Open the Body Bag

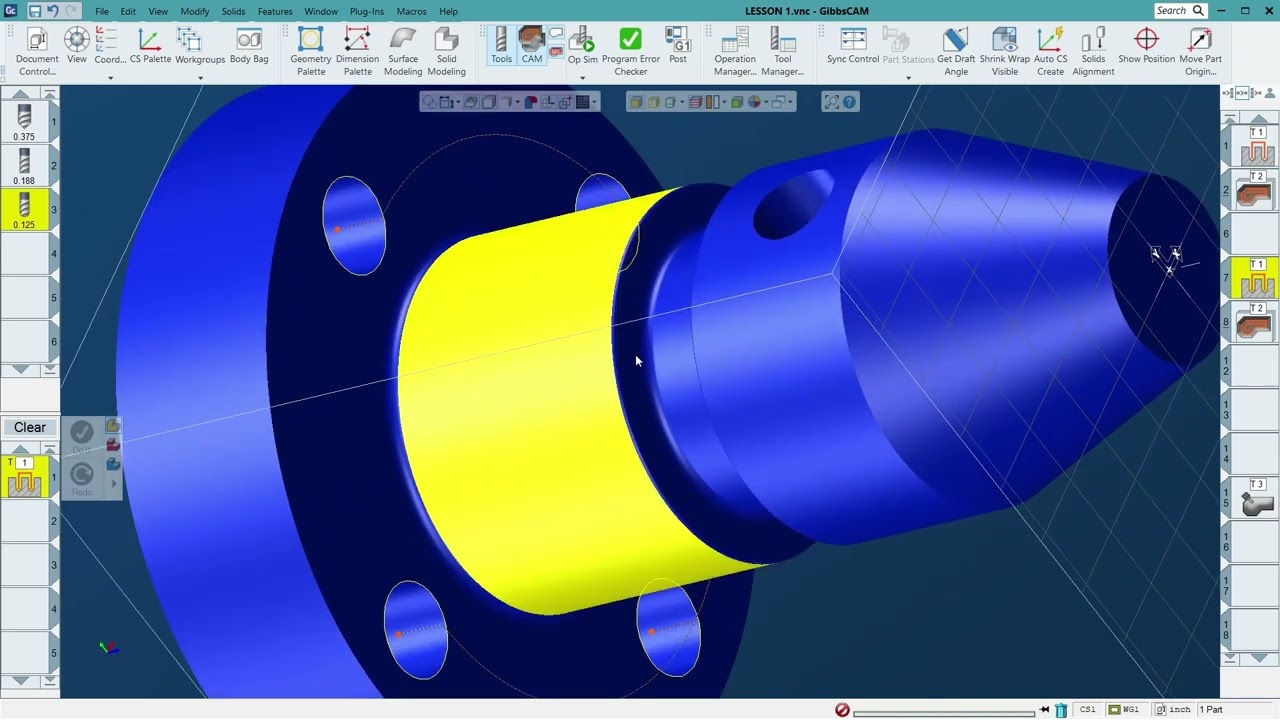pos(249,47)
